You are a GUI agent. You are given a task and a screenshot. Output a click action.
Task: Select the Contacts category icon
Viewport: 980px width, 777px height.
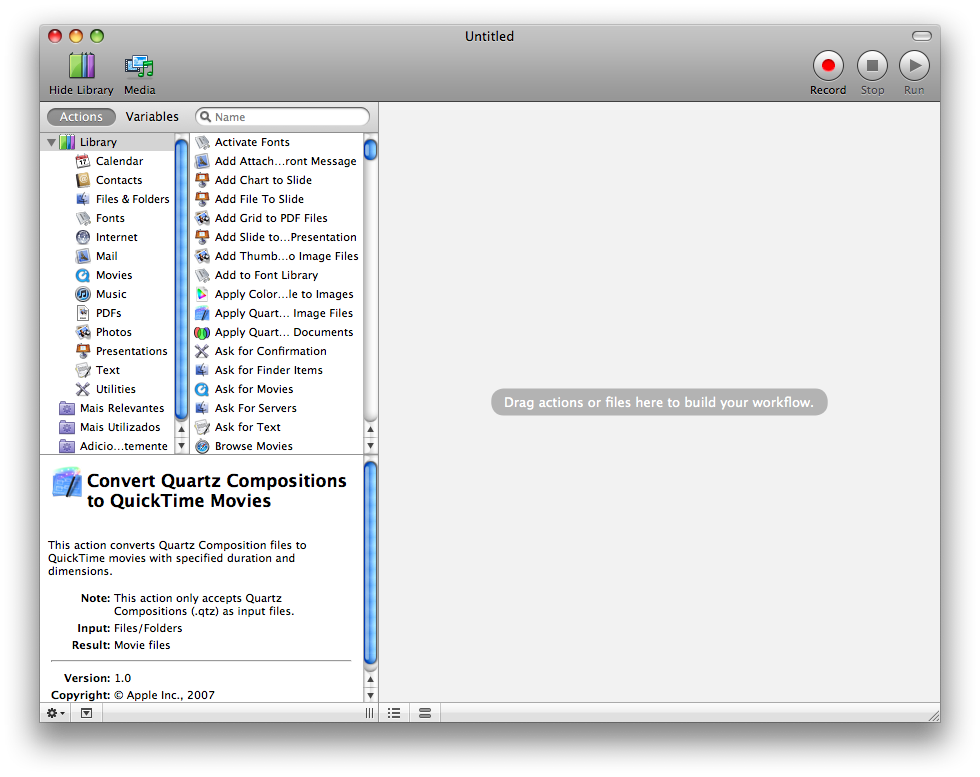click(82, 180)
